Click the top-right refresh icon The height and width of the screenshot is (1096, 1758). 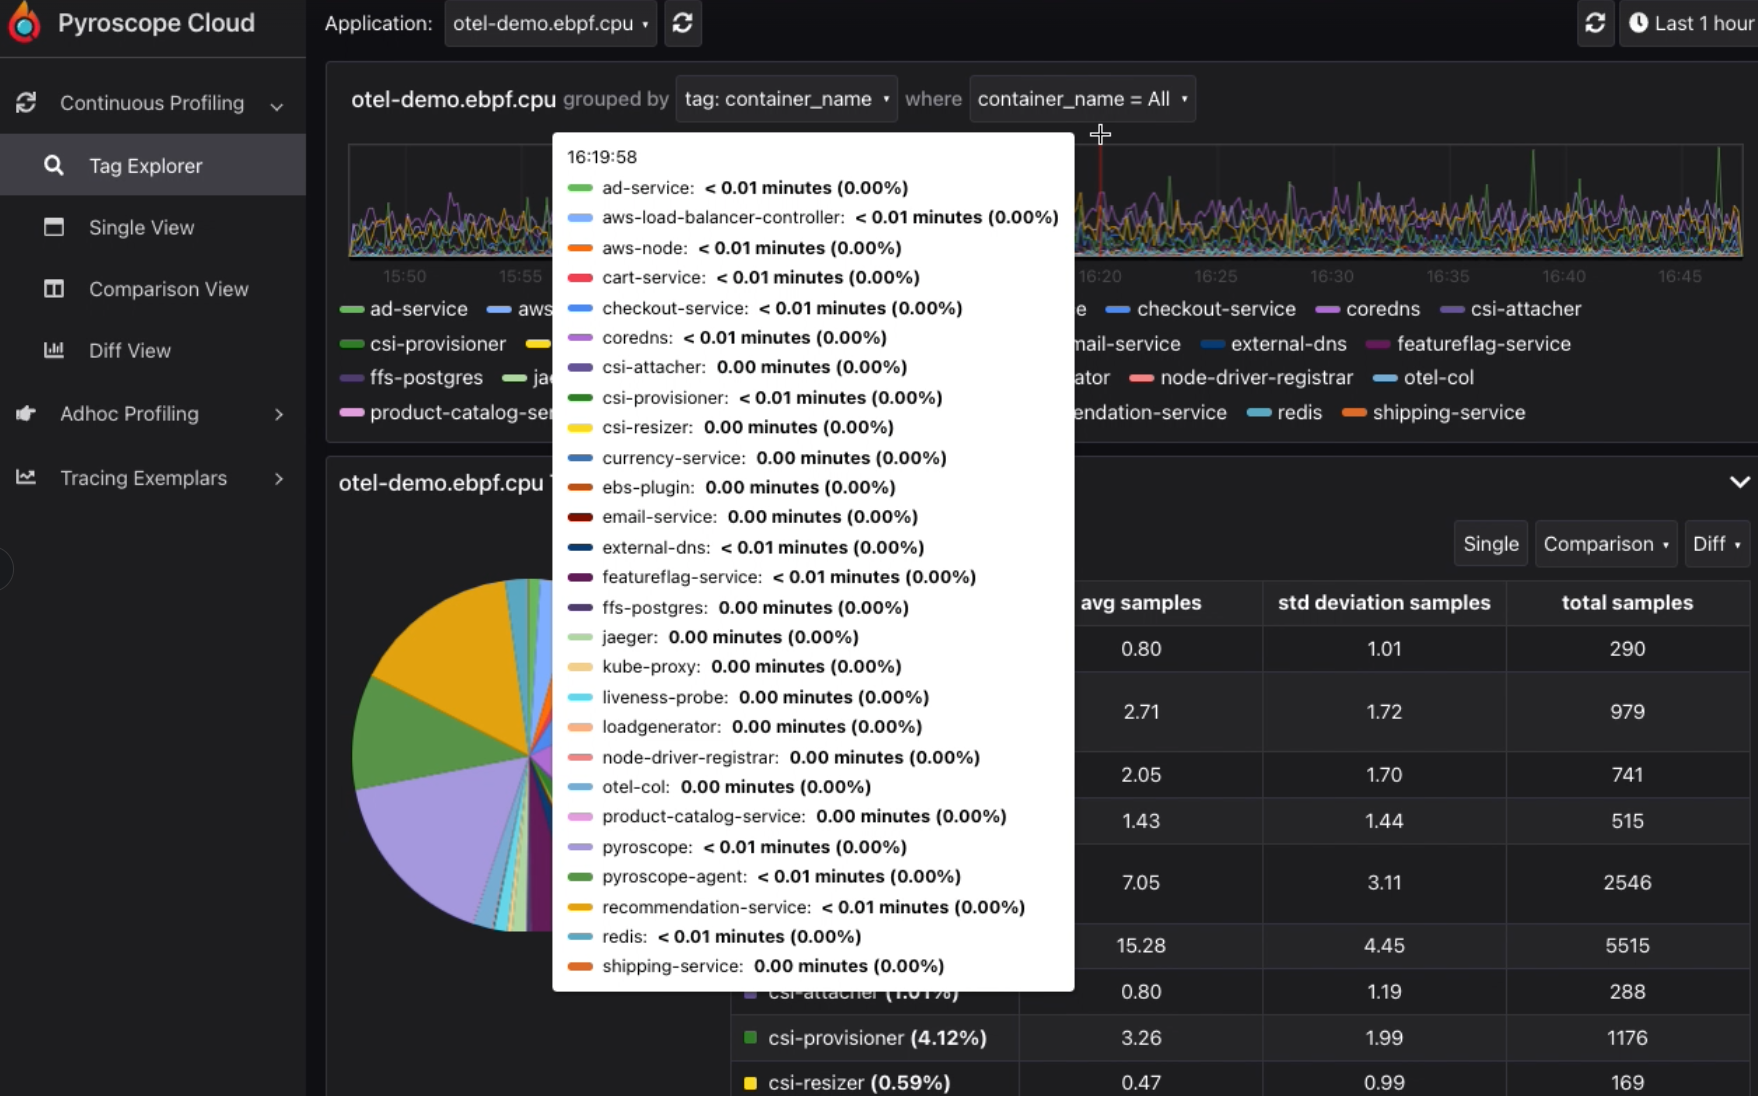coord(1595,23)
